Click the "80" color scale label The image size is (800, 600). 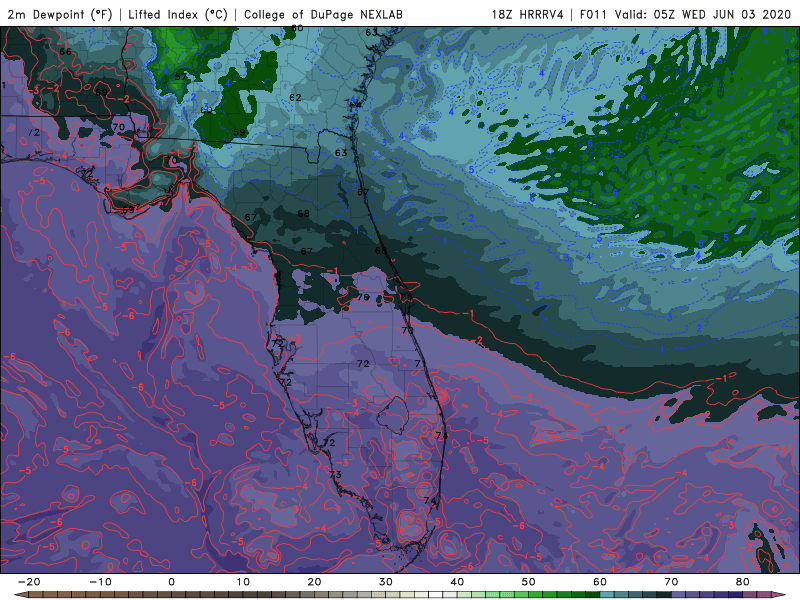(x=743, y=582)
